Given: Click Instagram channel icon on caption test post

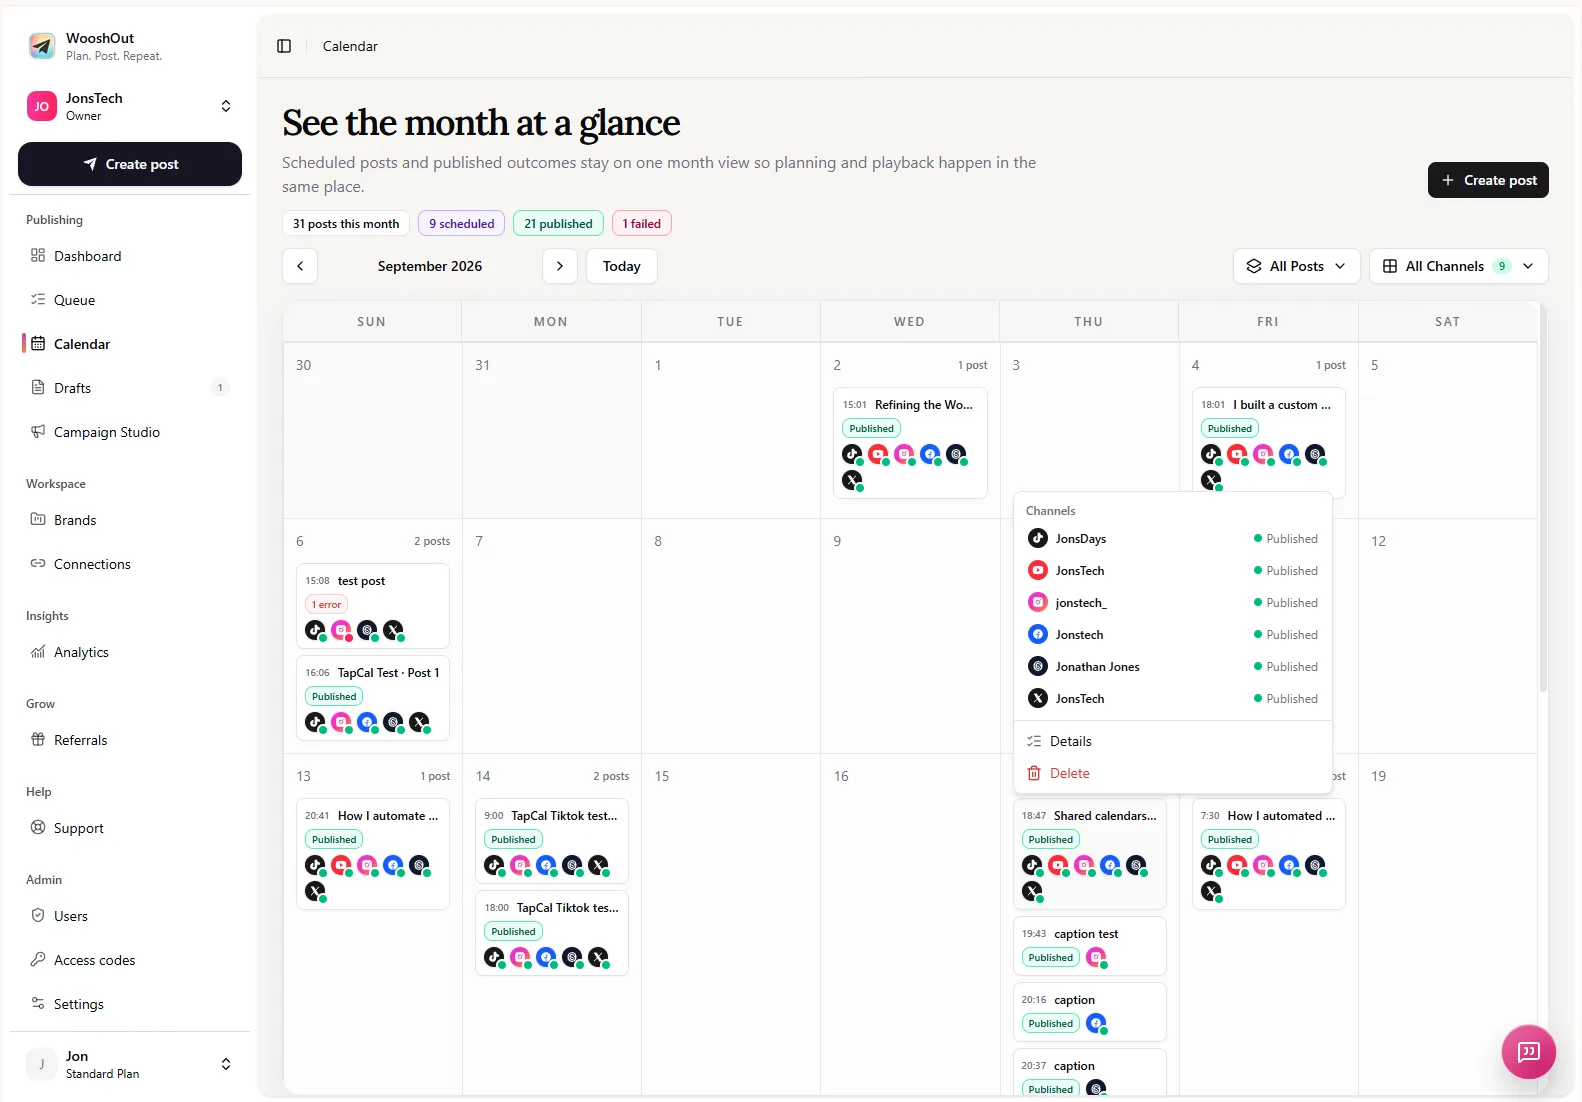Looking at the screenshot, I should tap(1096, 957).
